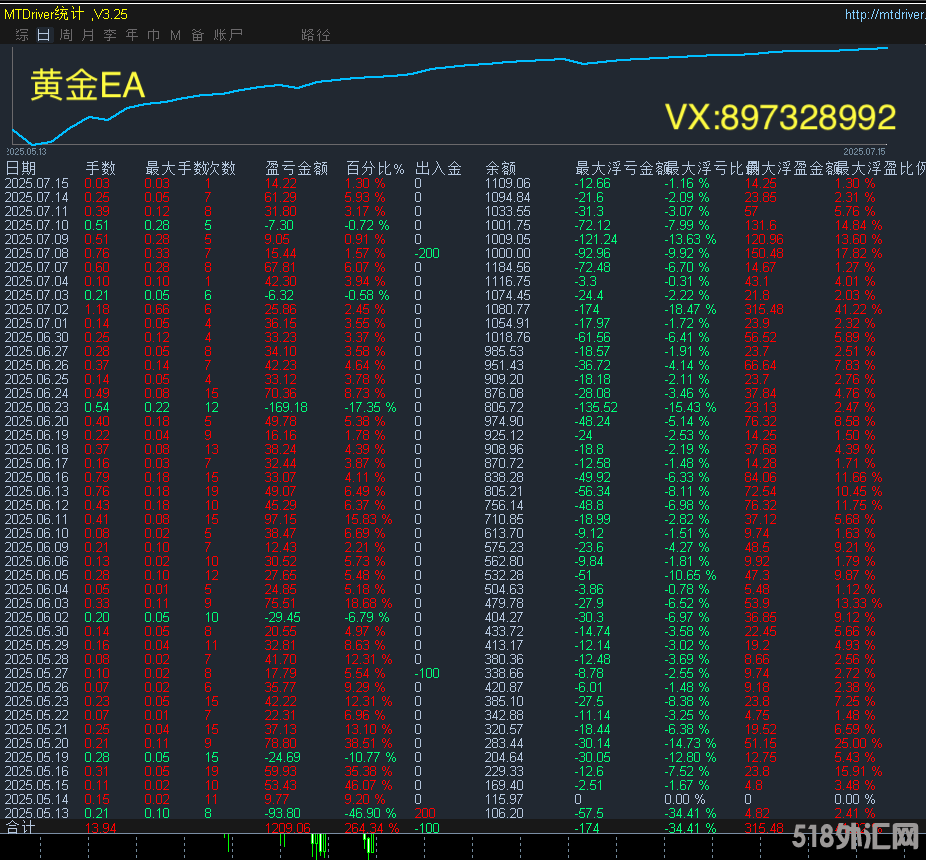Click the -29.45 loss amount
This screenshot has height=860, width=926.
[282, 617]
